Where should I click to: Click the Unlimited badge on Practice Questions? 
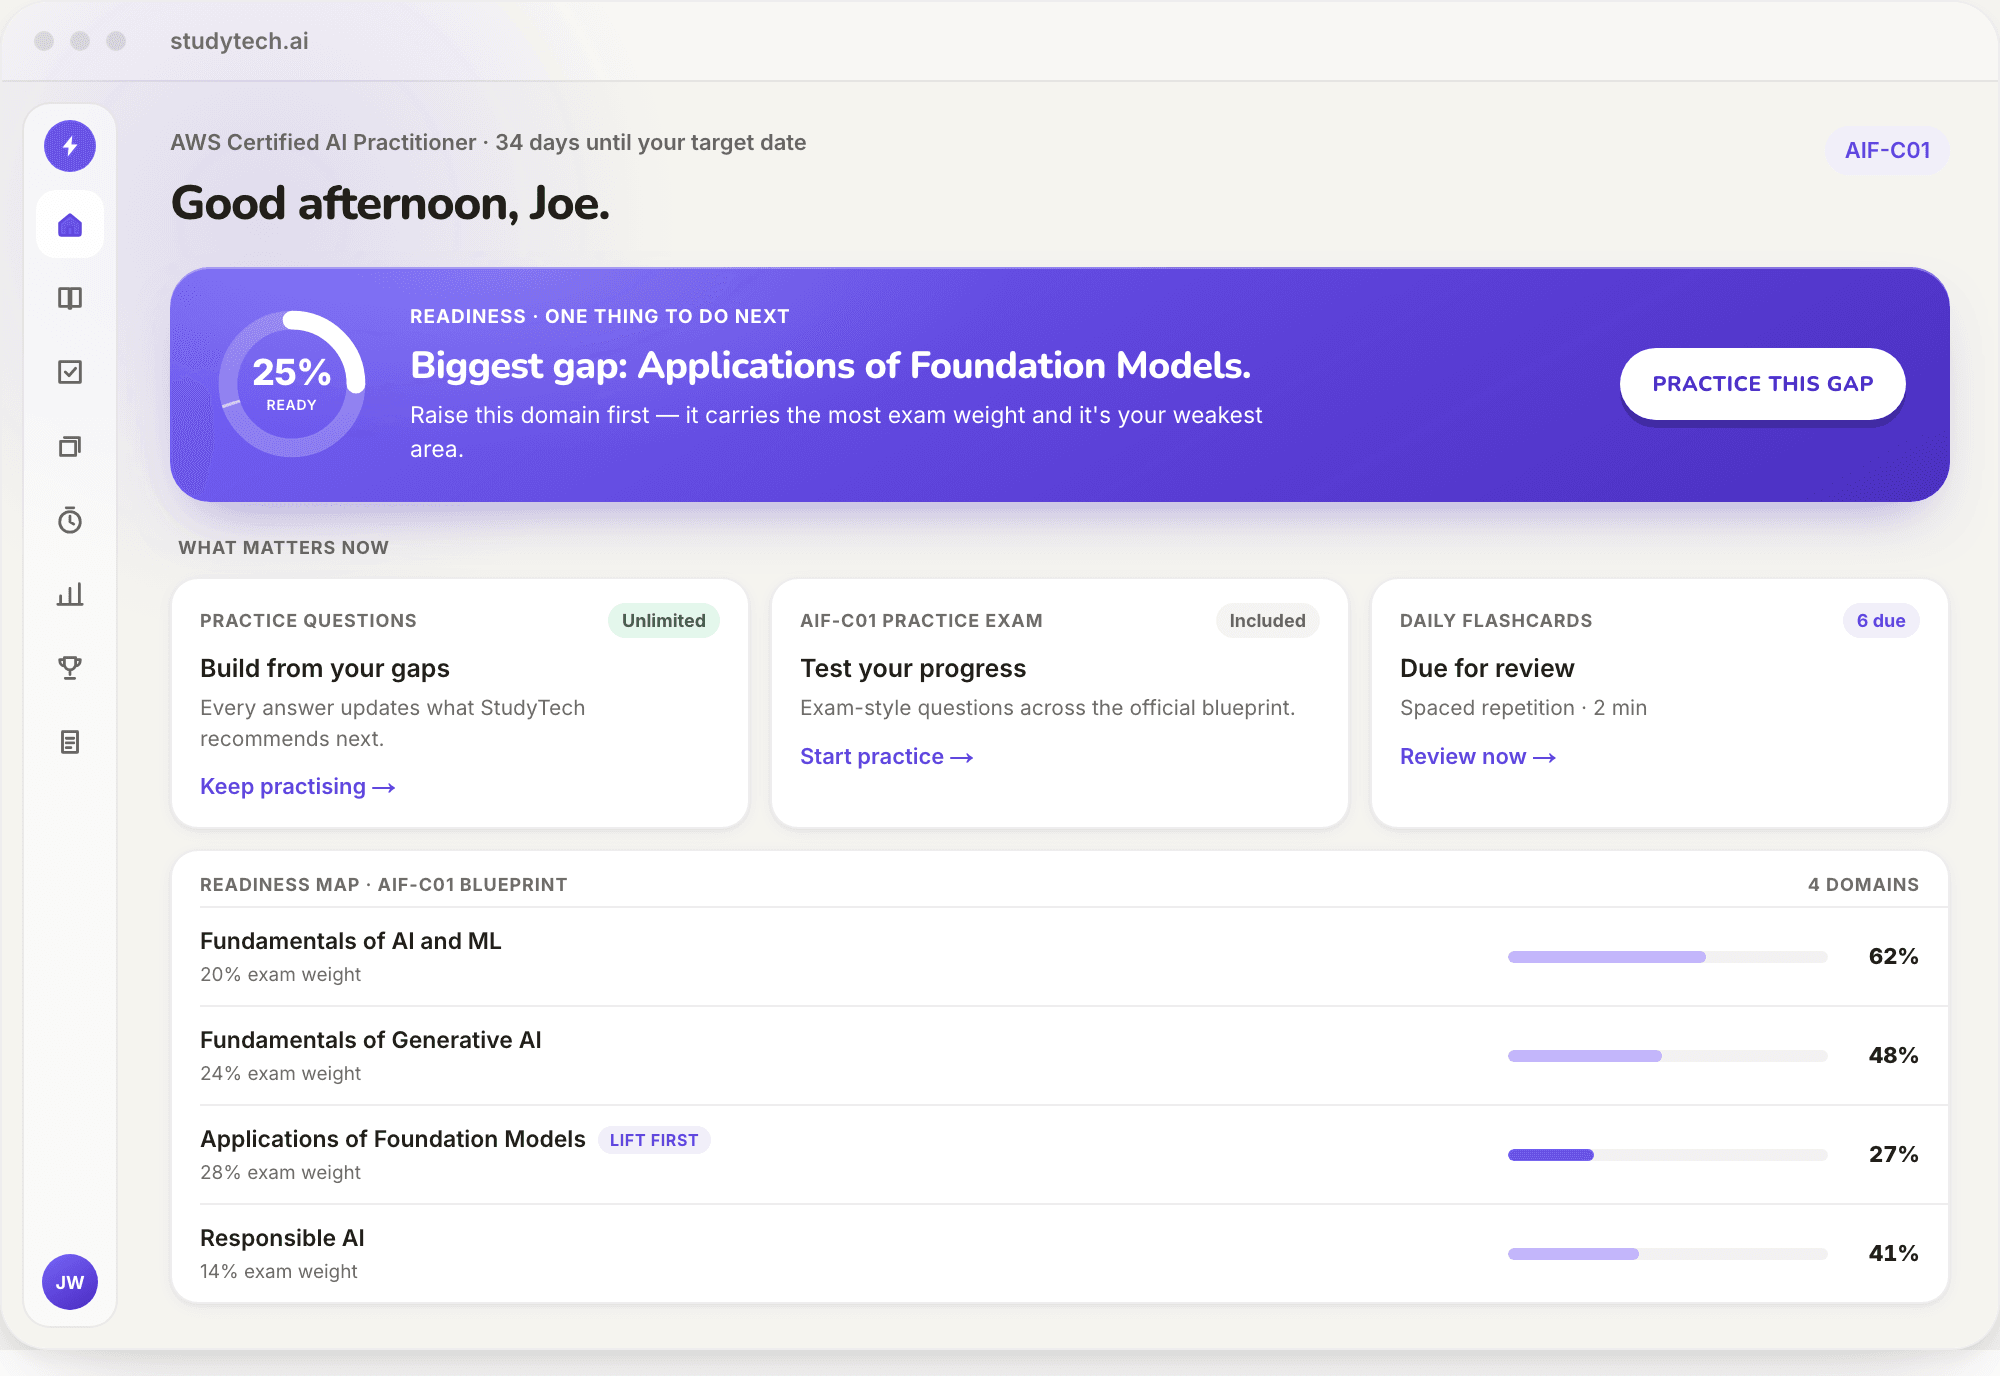pyautogui.click(x=664, y=621)
